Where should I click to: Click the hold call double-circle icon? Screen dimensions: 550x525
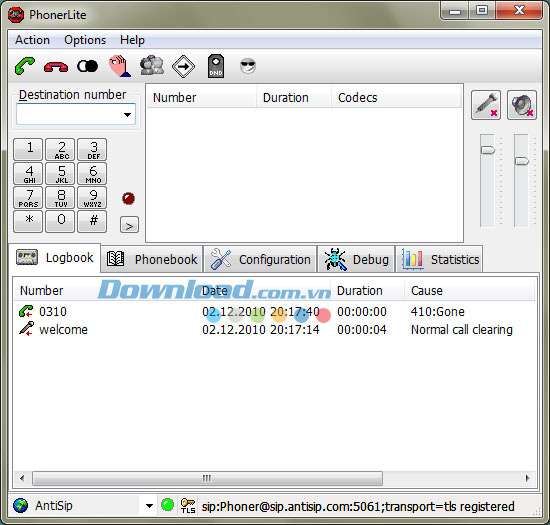[x=87, y=66]
